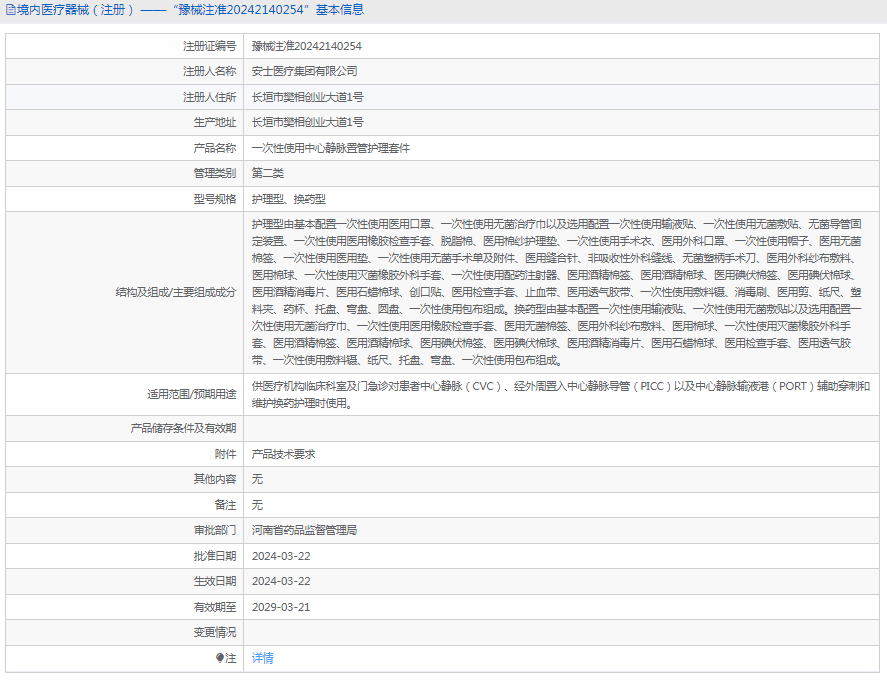Click the 附件 row label
This screenshot has width=887, height=680.
(225, 454)
